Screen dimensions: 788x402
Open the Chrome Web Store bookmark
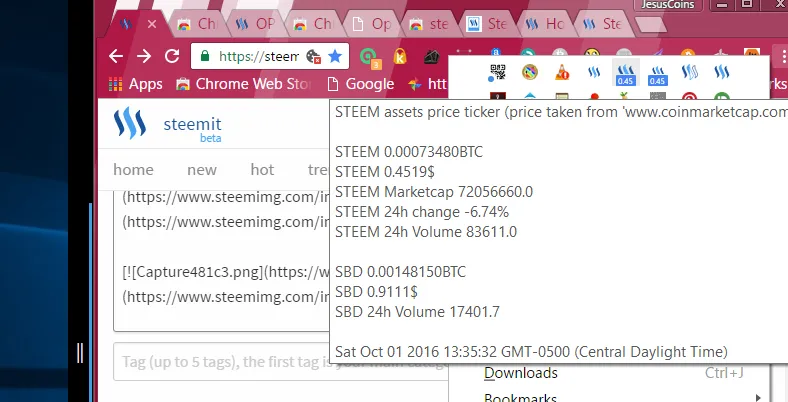(x=243, y=84)
